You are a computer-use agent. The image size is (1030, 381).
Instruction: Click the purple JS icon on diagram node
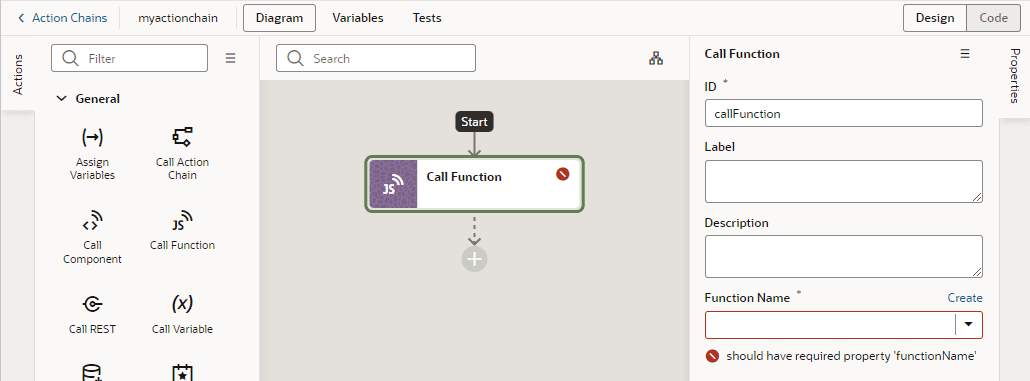393,185
